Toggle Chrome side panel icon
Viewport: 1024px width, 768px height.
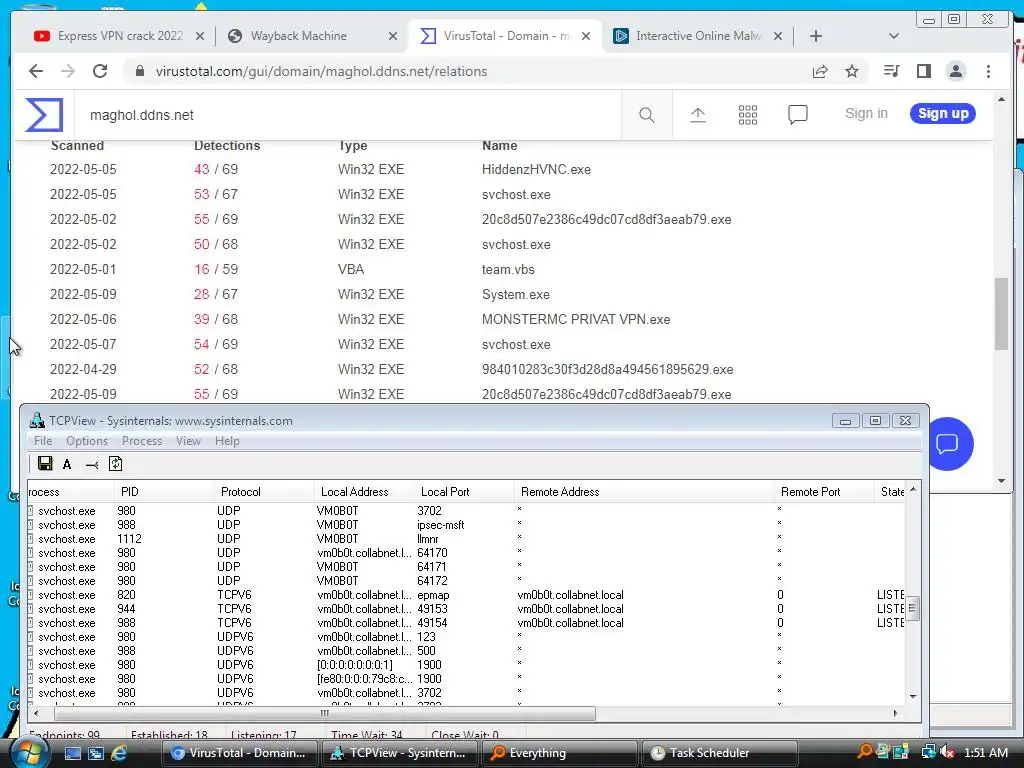pyautogui.click(x=923, y=71)
